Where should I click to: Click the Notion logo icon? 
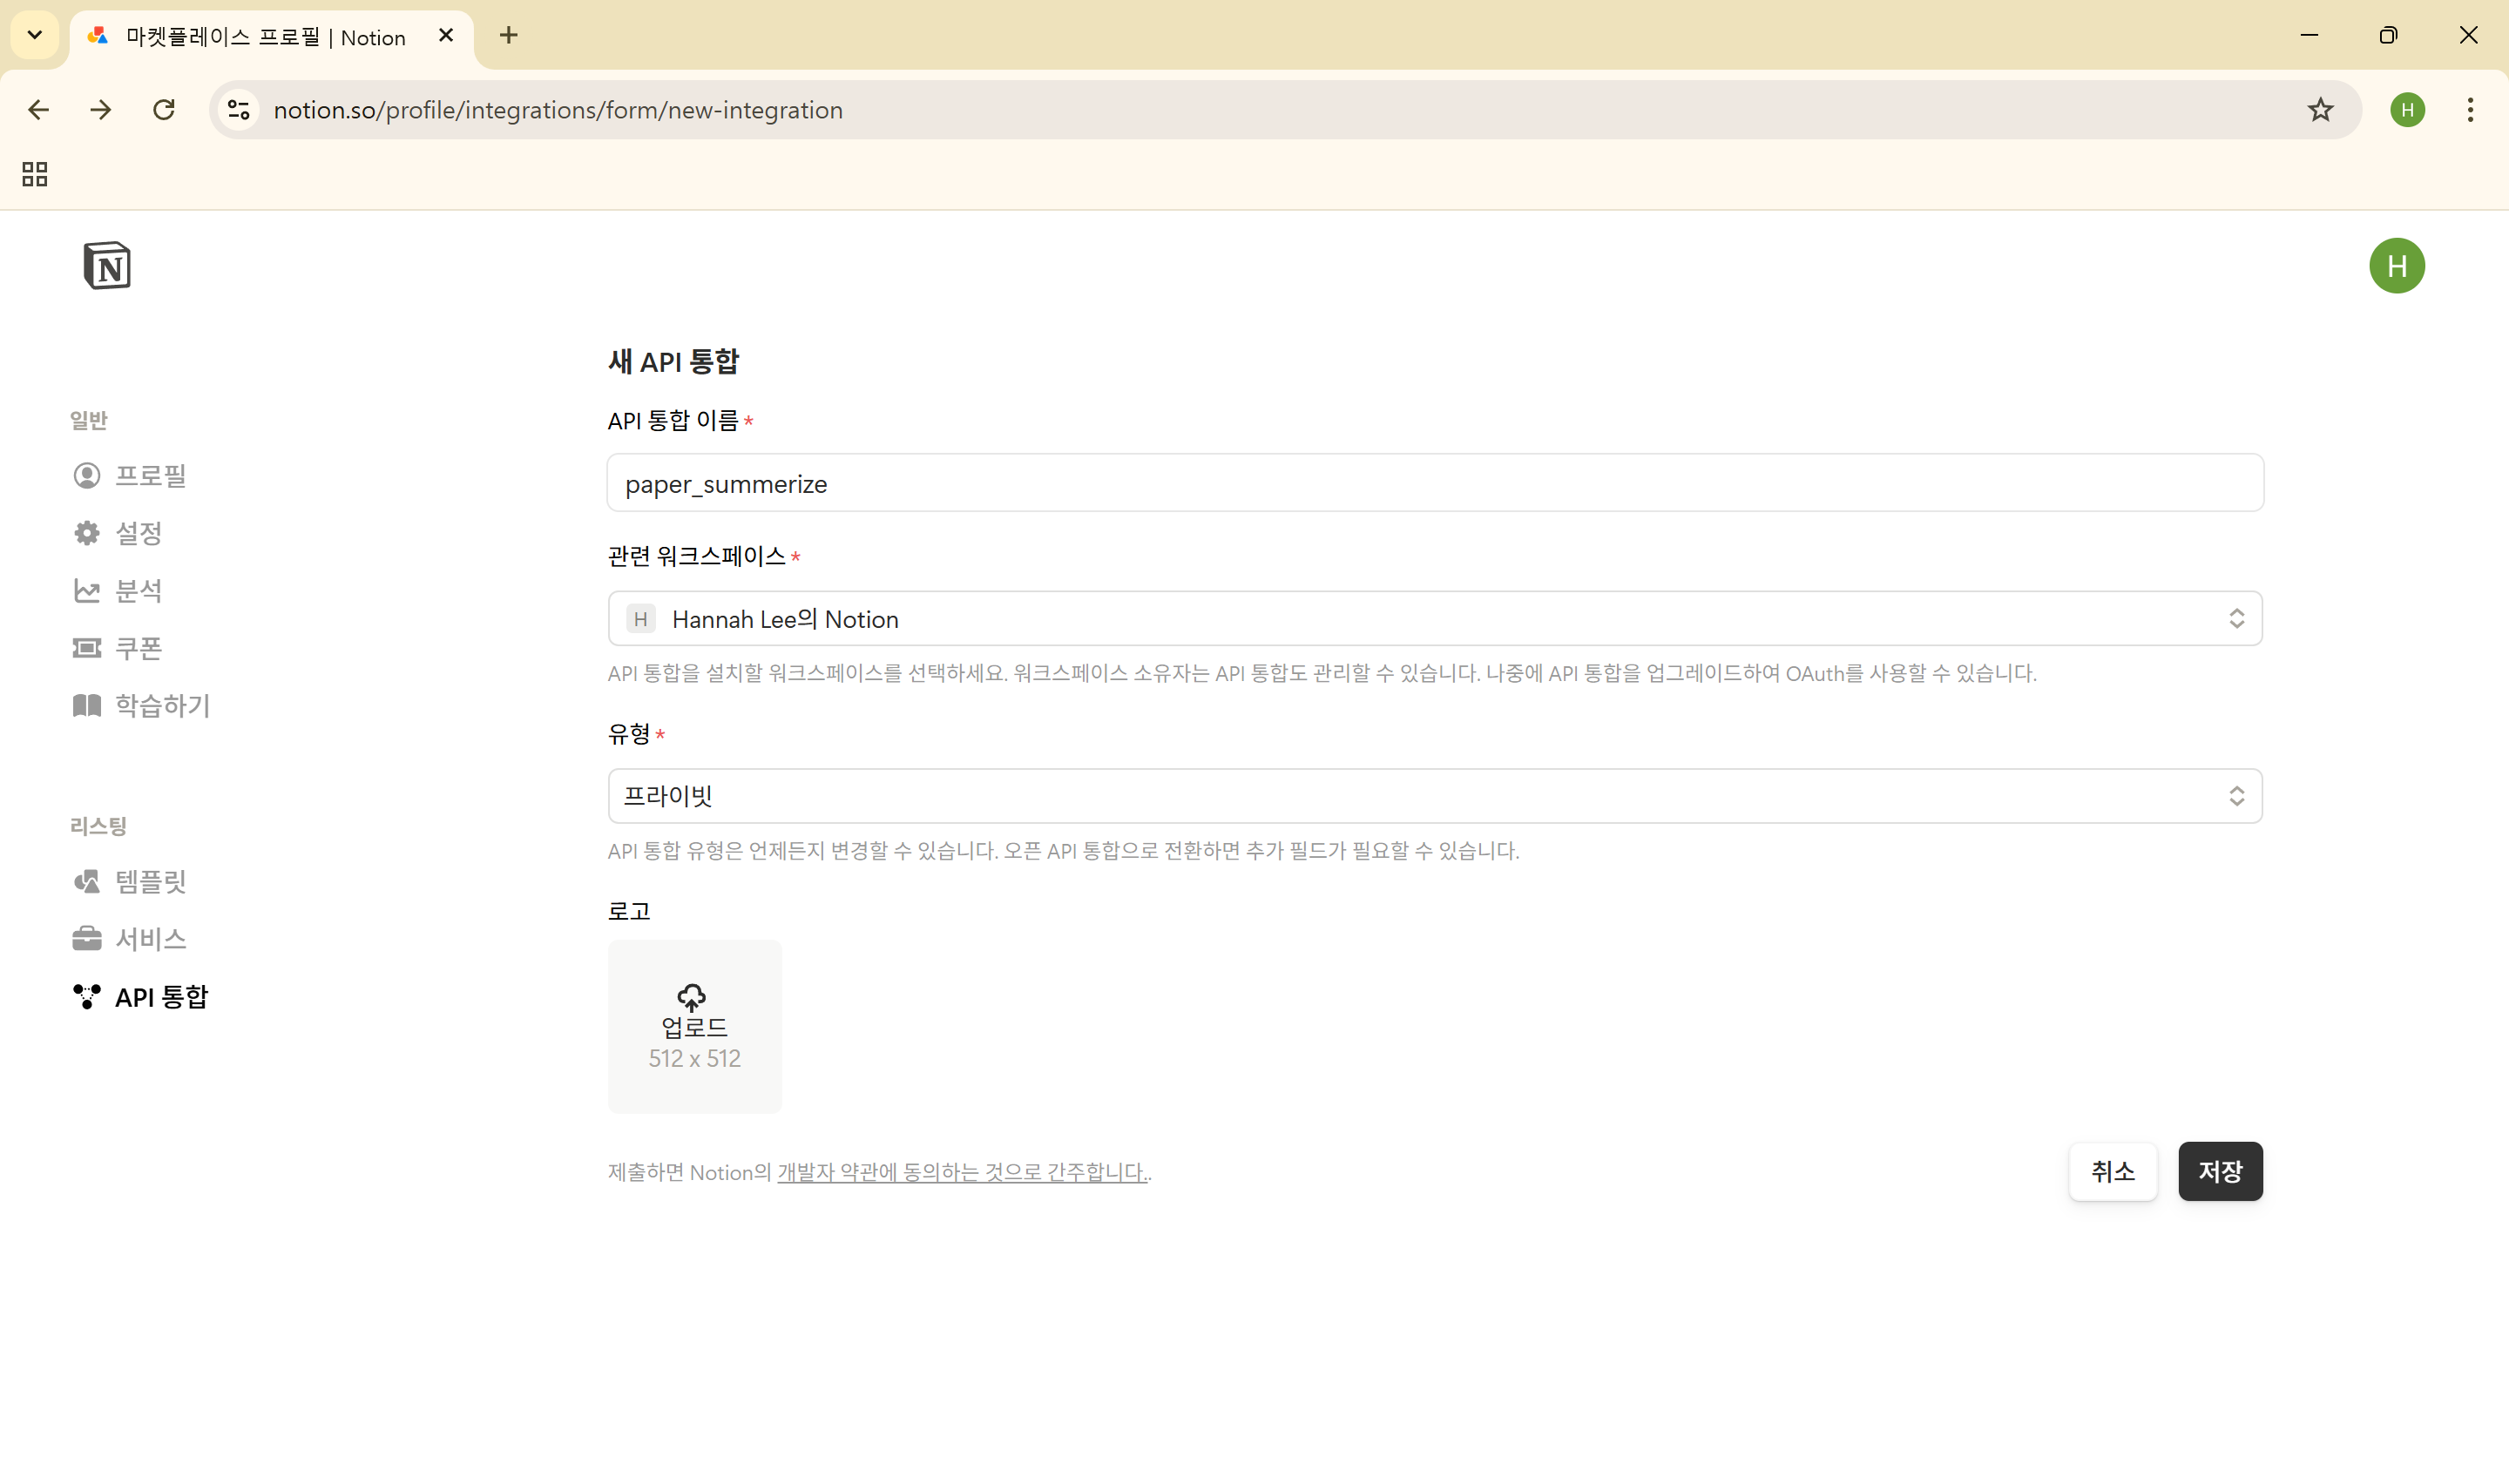coord(107,266)
